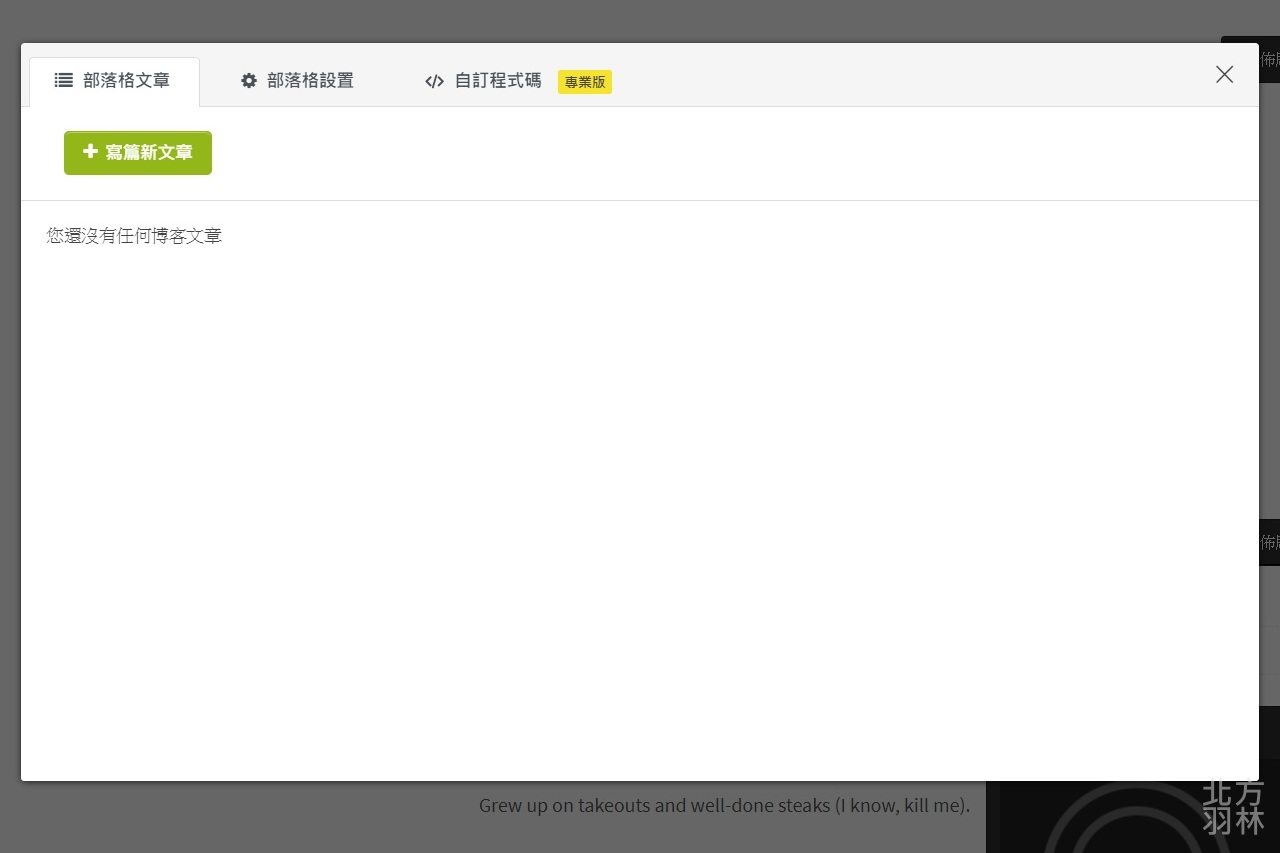Open the 自訂程式碼 tab
Image resolution: width=1280 pixels, height=853 pixels.
tap(518, 81)
